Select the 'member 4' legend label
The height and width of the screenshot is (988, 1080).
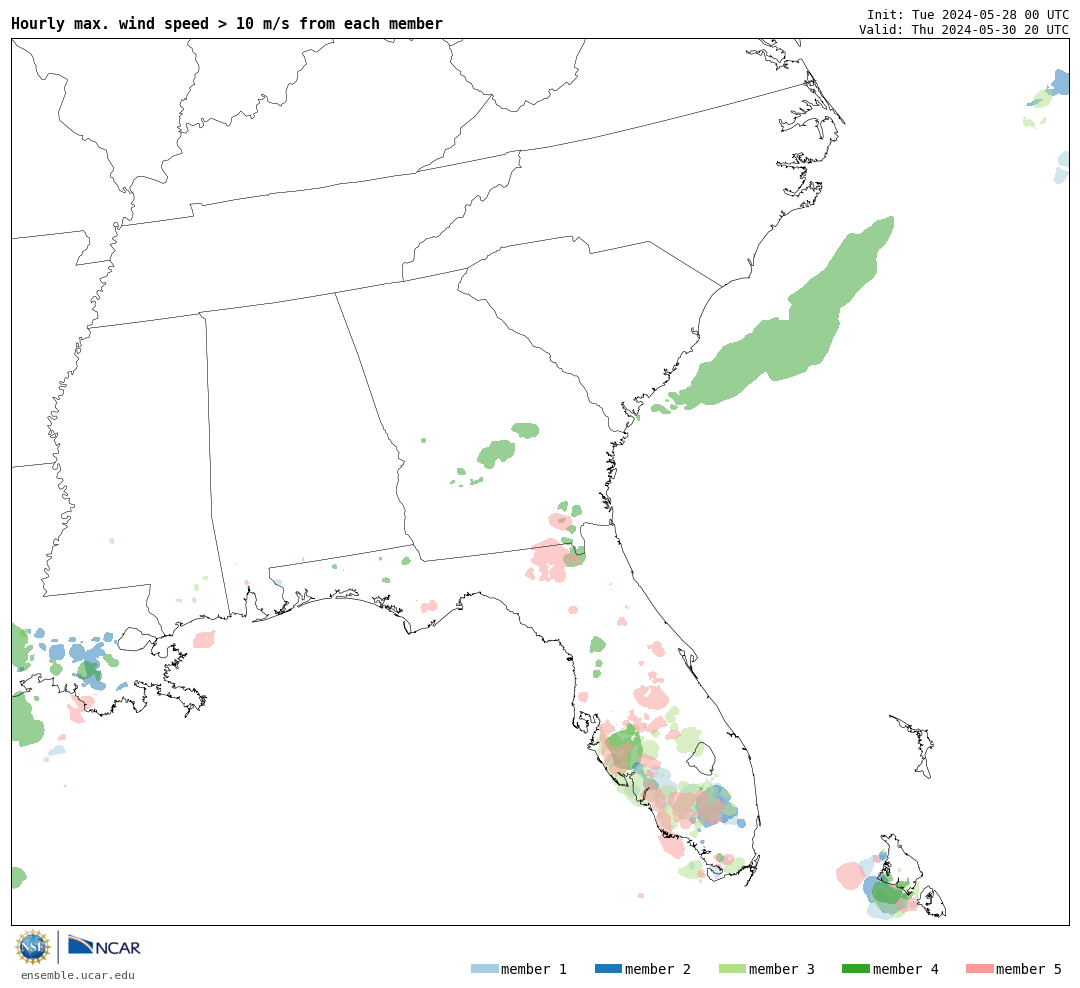click(x=905, y=969)
